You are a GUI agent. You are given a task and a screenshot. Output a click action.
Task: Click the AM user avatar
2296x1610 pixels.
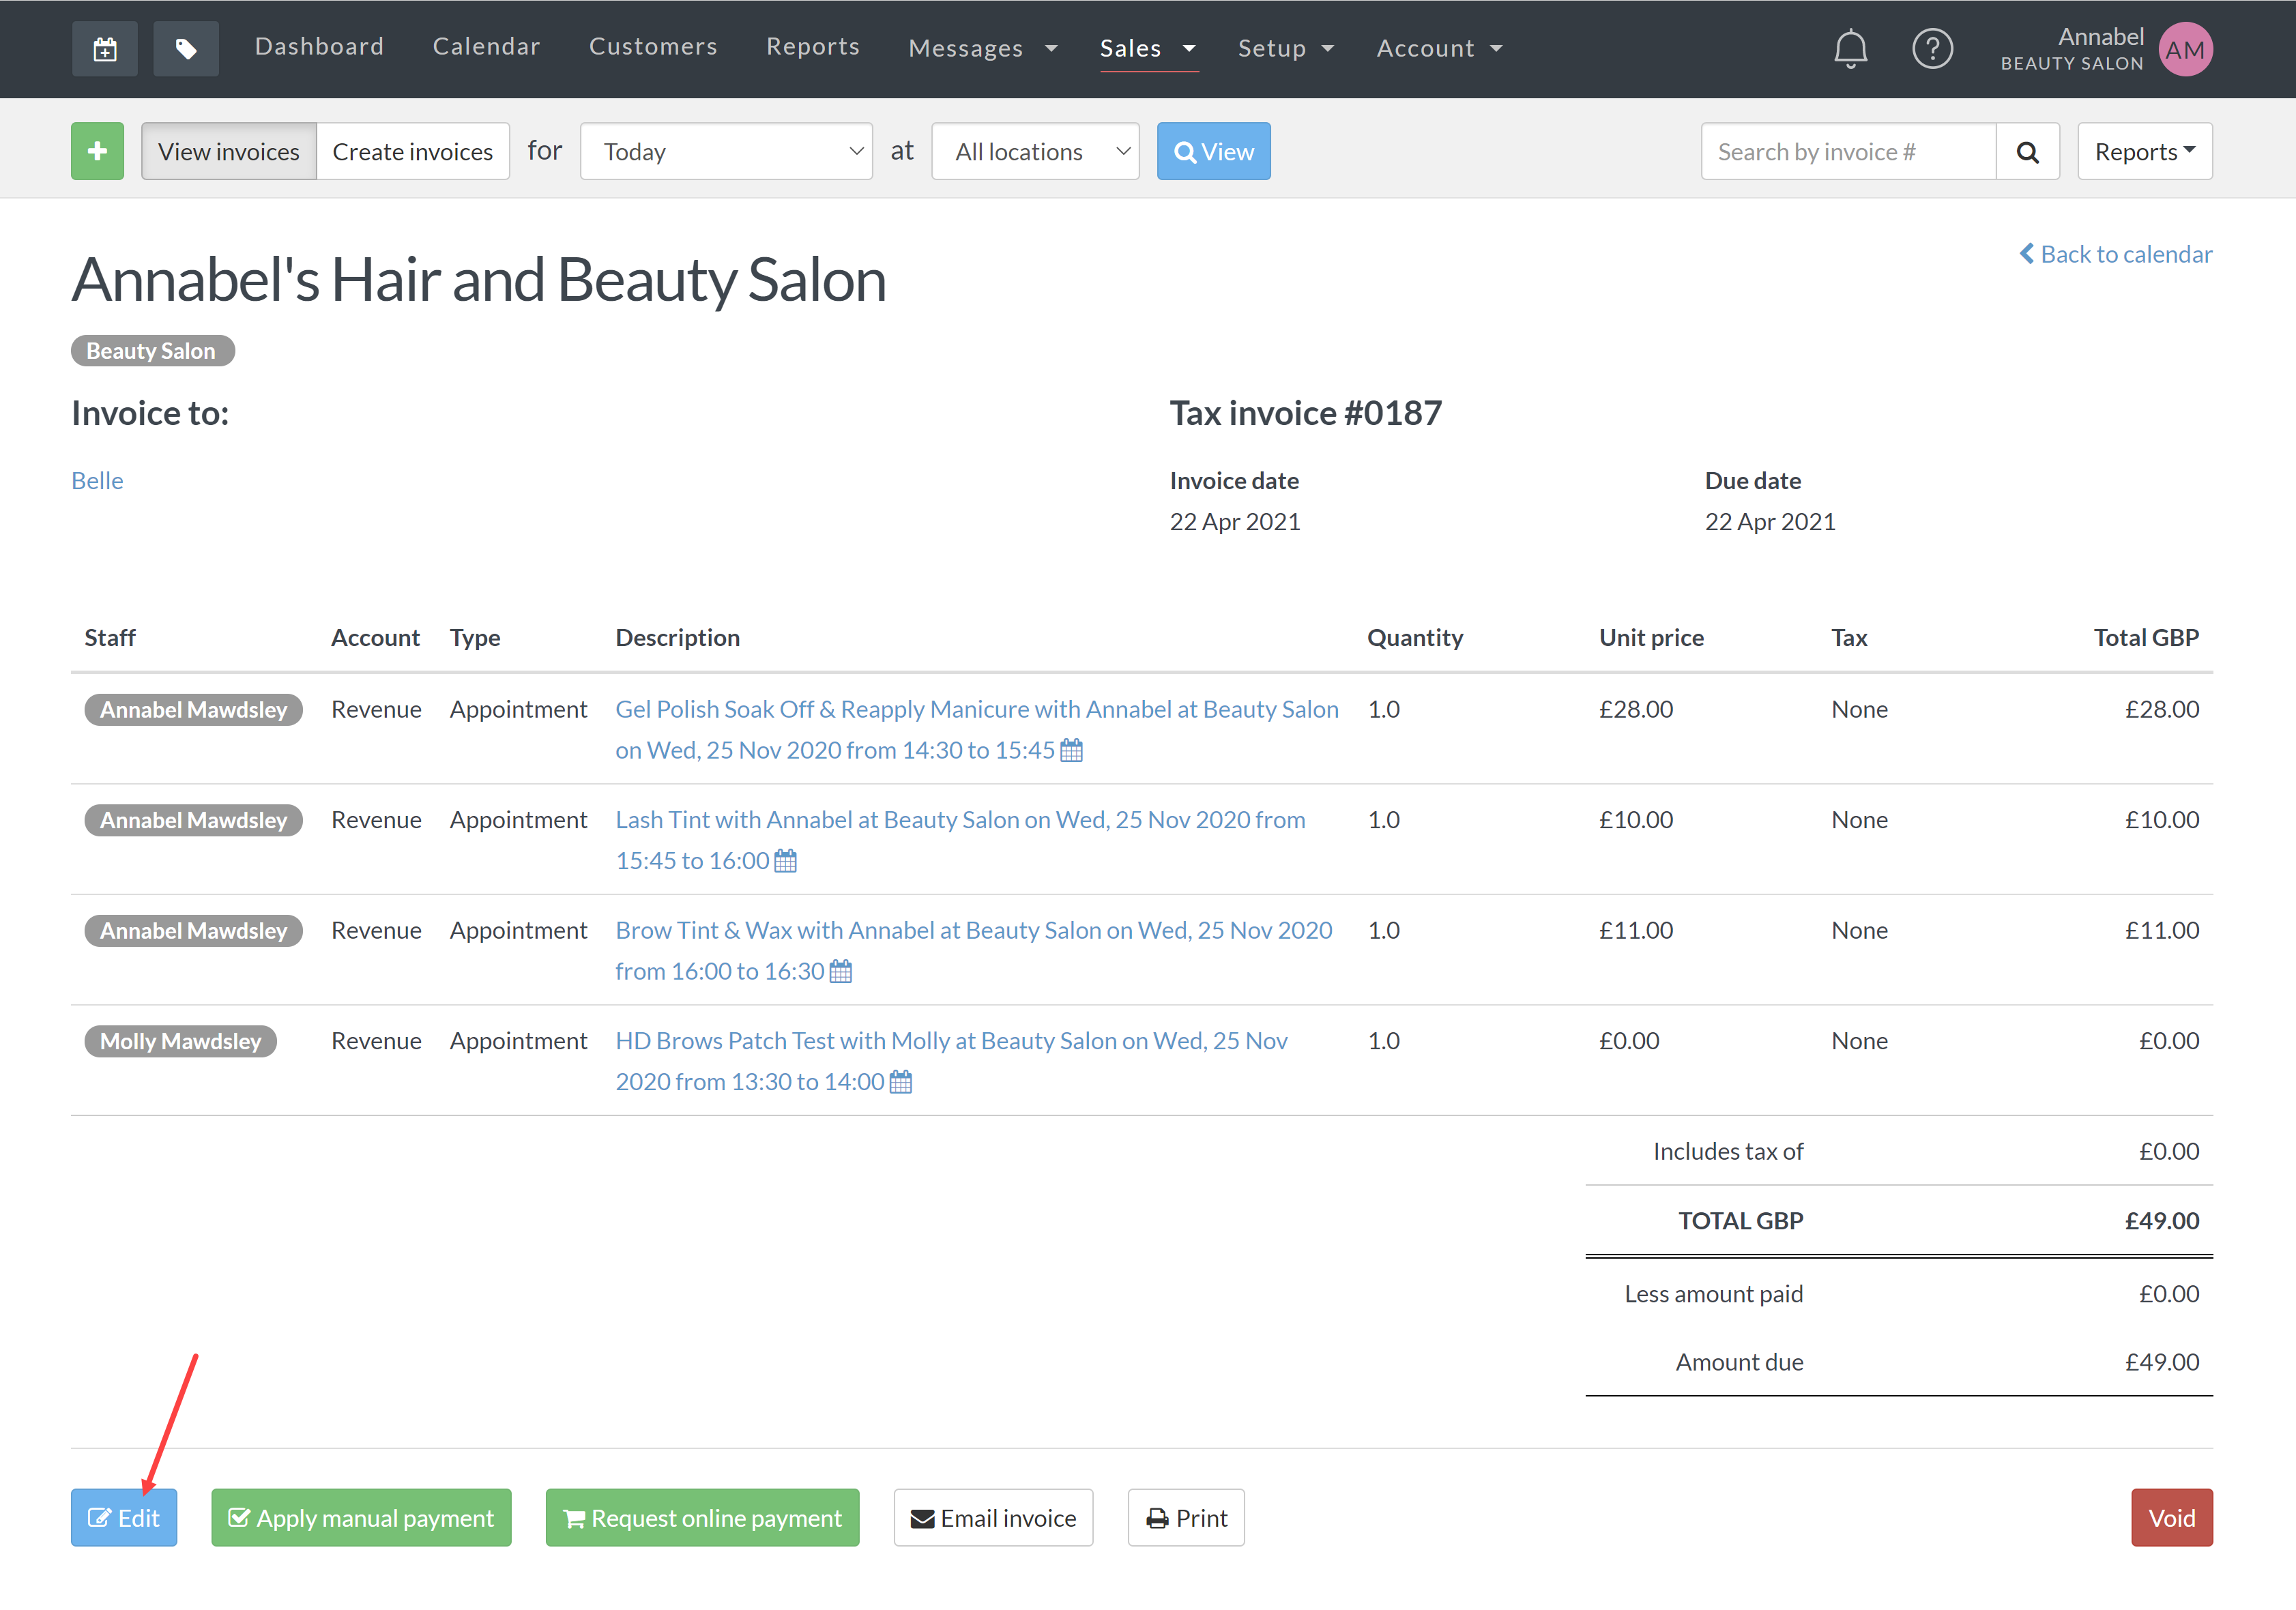pos(2185,49)
